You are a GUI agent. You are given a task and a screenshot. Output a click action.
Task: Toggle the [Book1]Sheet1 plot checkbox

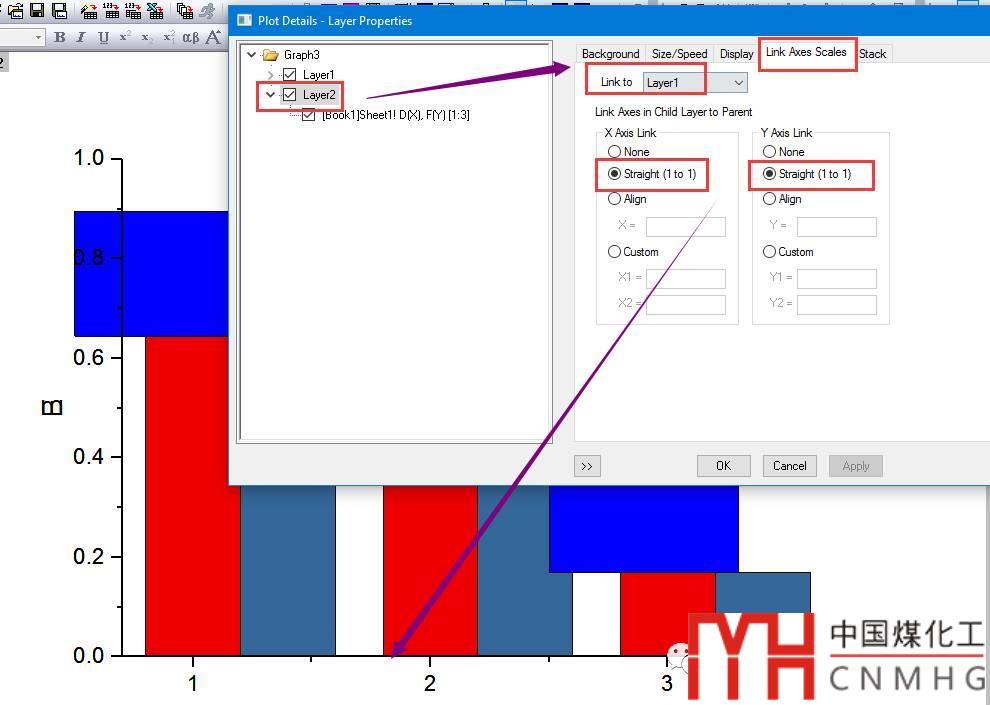click(x=309, y=115)
